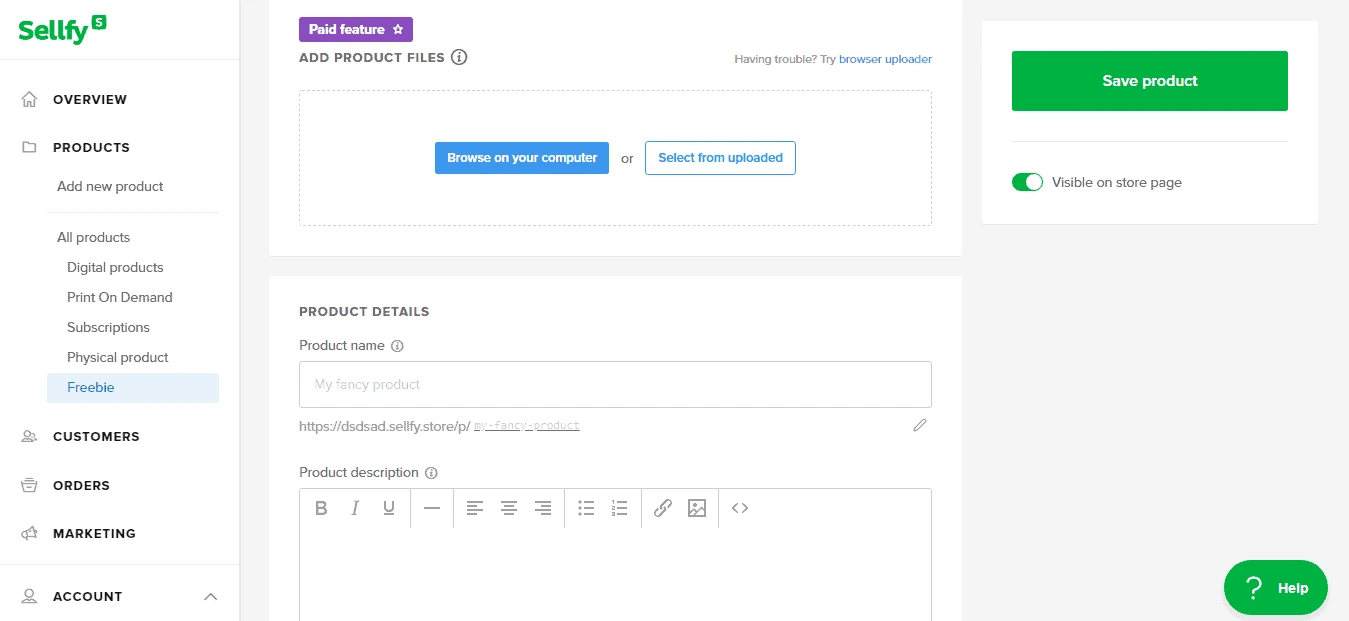Collapse the Account section in sidebar
1349x621 pixels.
(210, 596)
